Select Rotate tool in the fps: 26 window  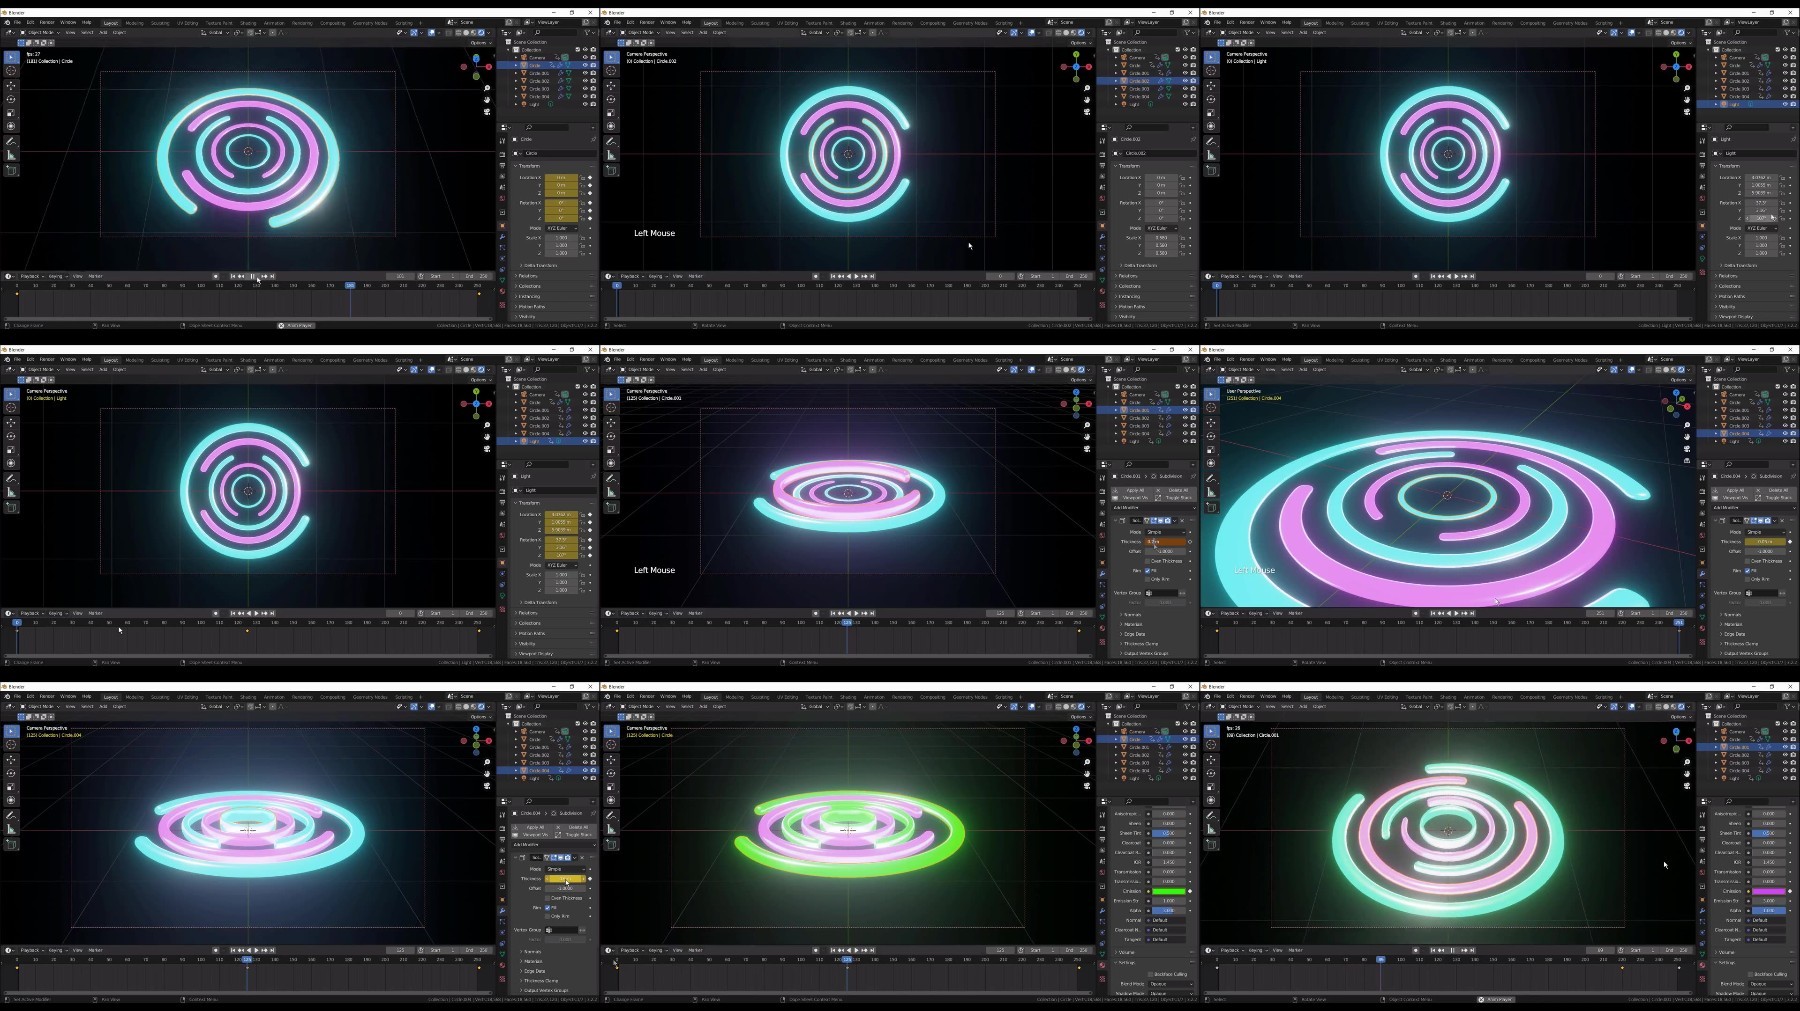1211,773
